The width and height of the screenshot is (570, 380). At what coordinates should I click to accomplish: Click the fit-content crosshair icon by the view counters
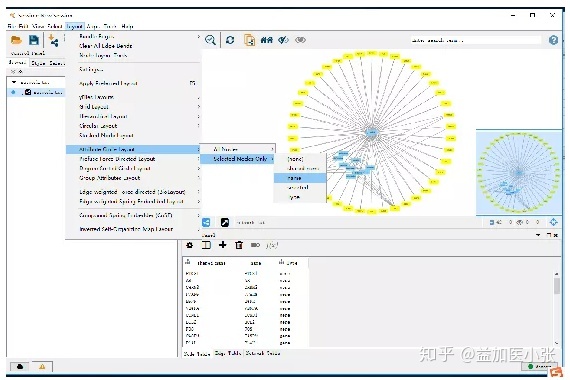[x=553, y=222]
